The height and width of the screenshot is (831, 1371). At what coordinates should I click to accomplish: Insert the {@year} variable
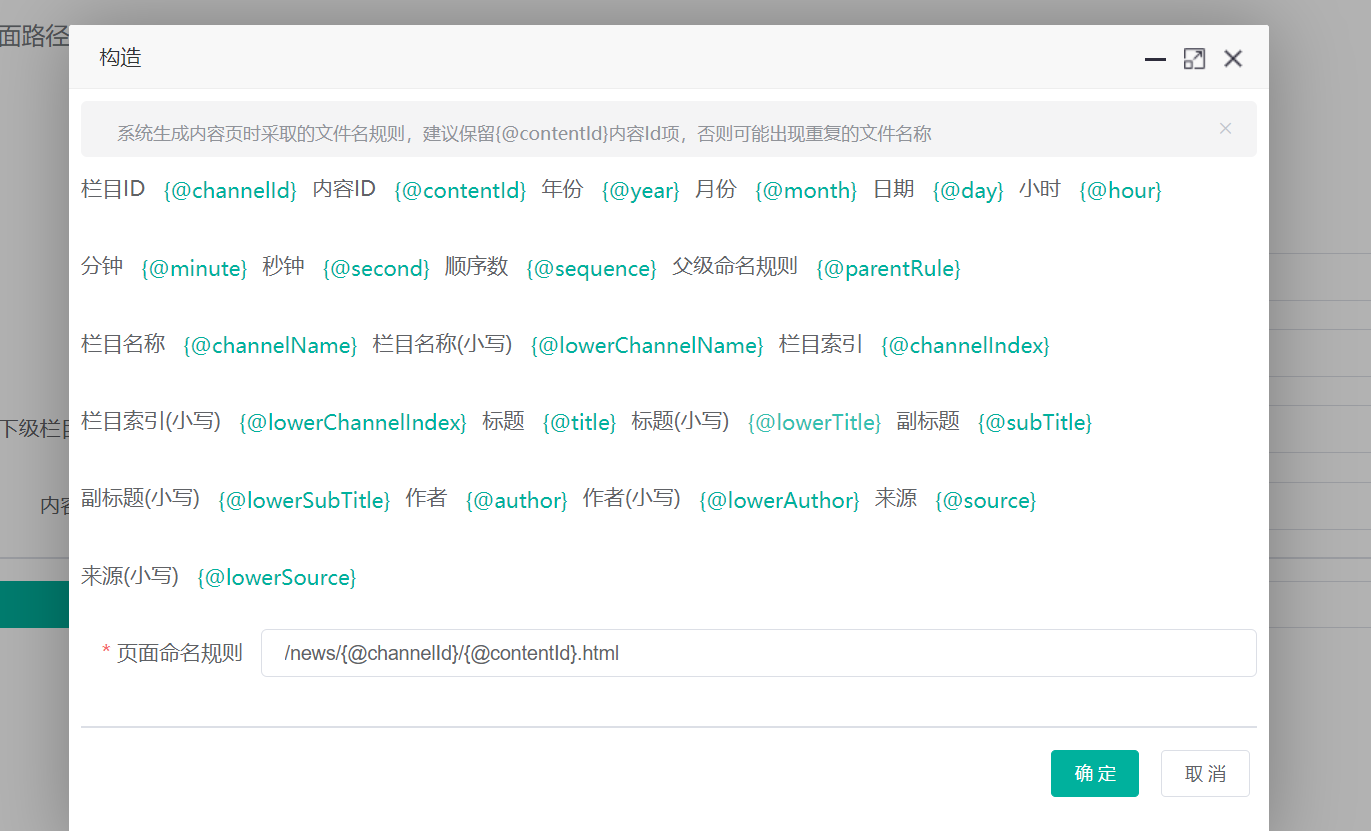tap(640, 191)
